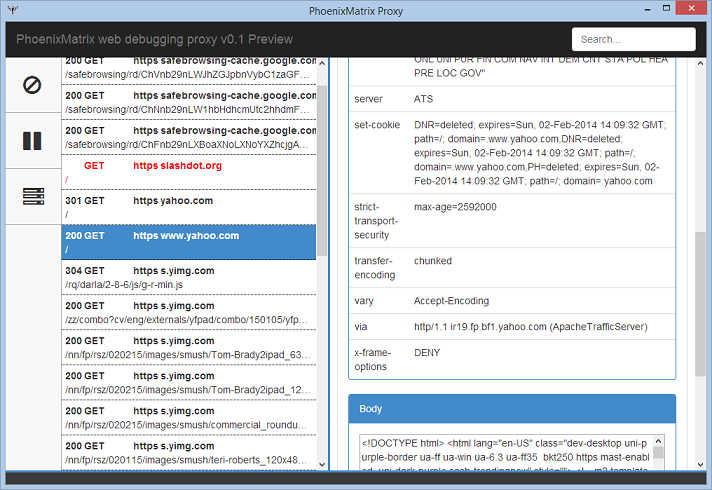The width and height of the screenshot is (712, 490).
Task: Select the 304 GET s.yimg.com g-r-min.js request
Action: [x=188, y=277]
